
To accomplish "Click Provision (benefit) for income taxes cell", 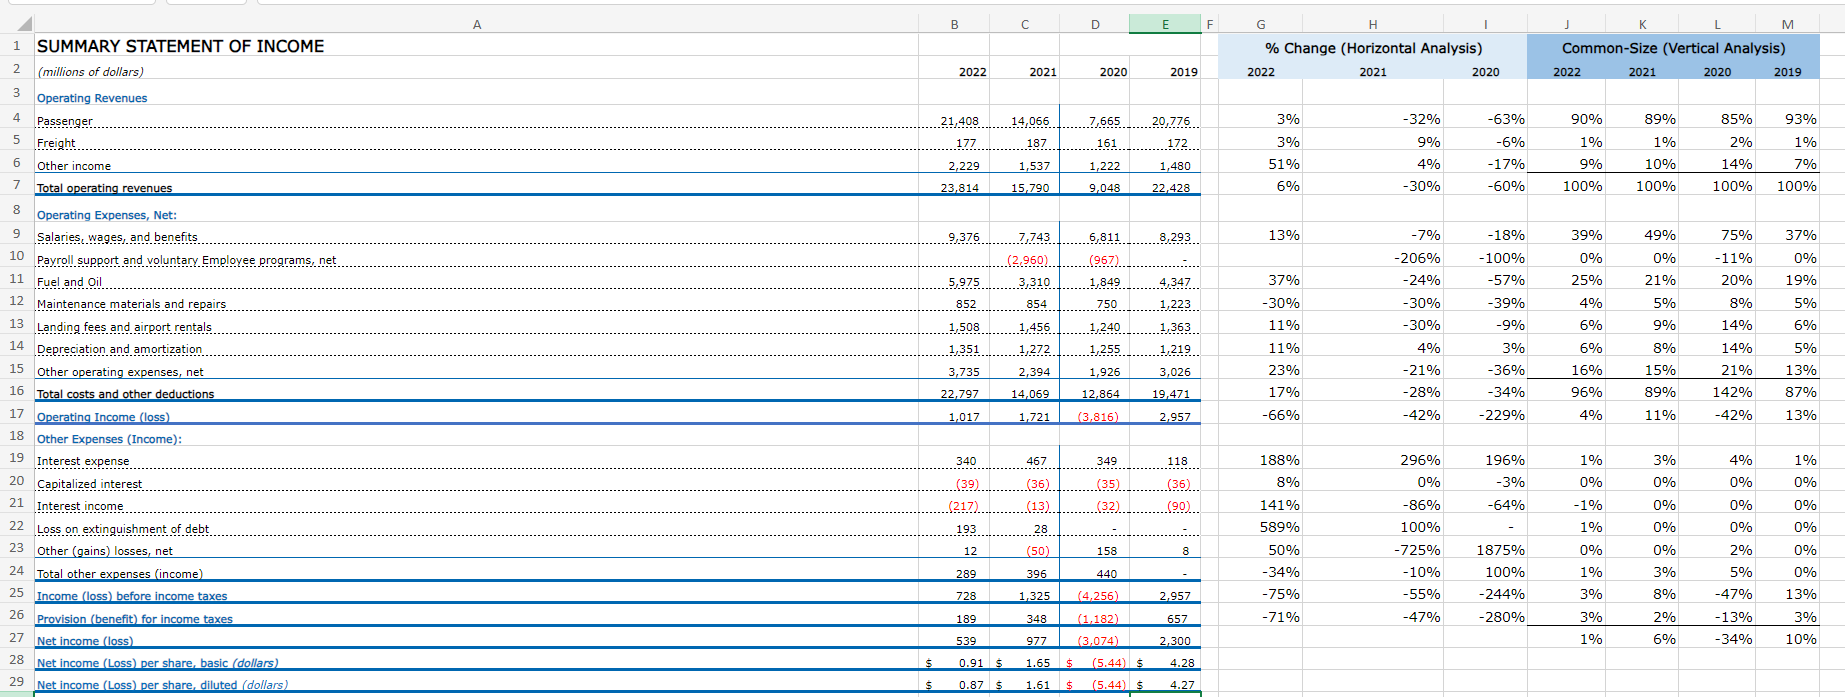I will 135,619.
